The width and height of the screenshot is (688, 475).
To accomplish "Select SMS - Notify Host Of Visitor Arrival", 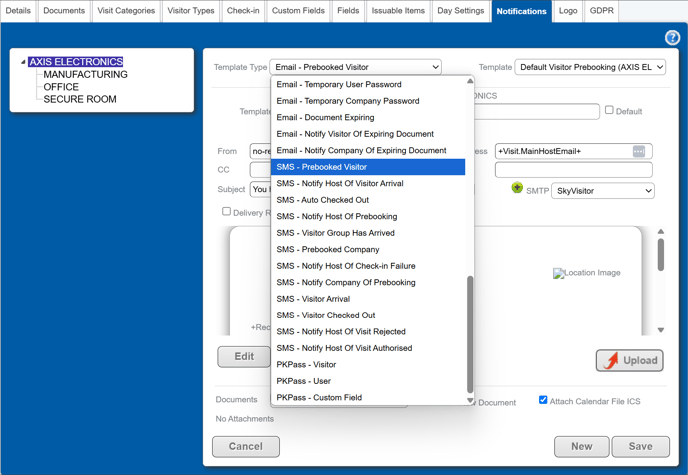I will click(340, 184).
